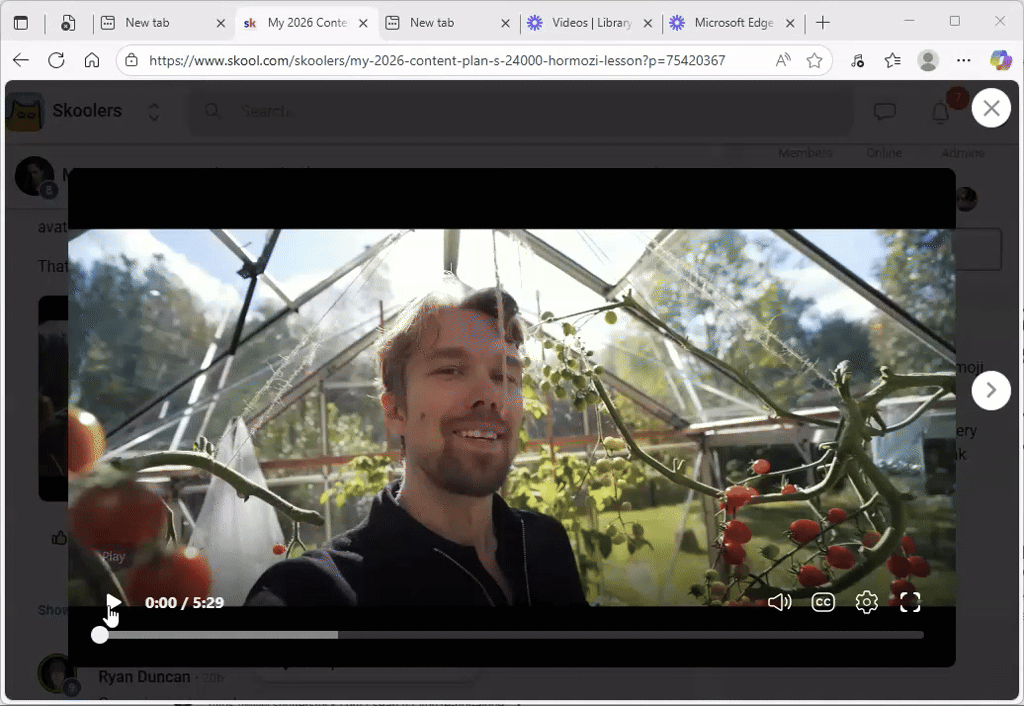This screenshot has height=706, width=1024.
Task: Click the skool.com address bar URL
Action: [x=437, y=60]
